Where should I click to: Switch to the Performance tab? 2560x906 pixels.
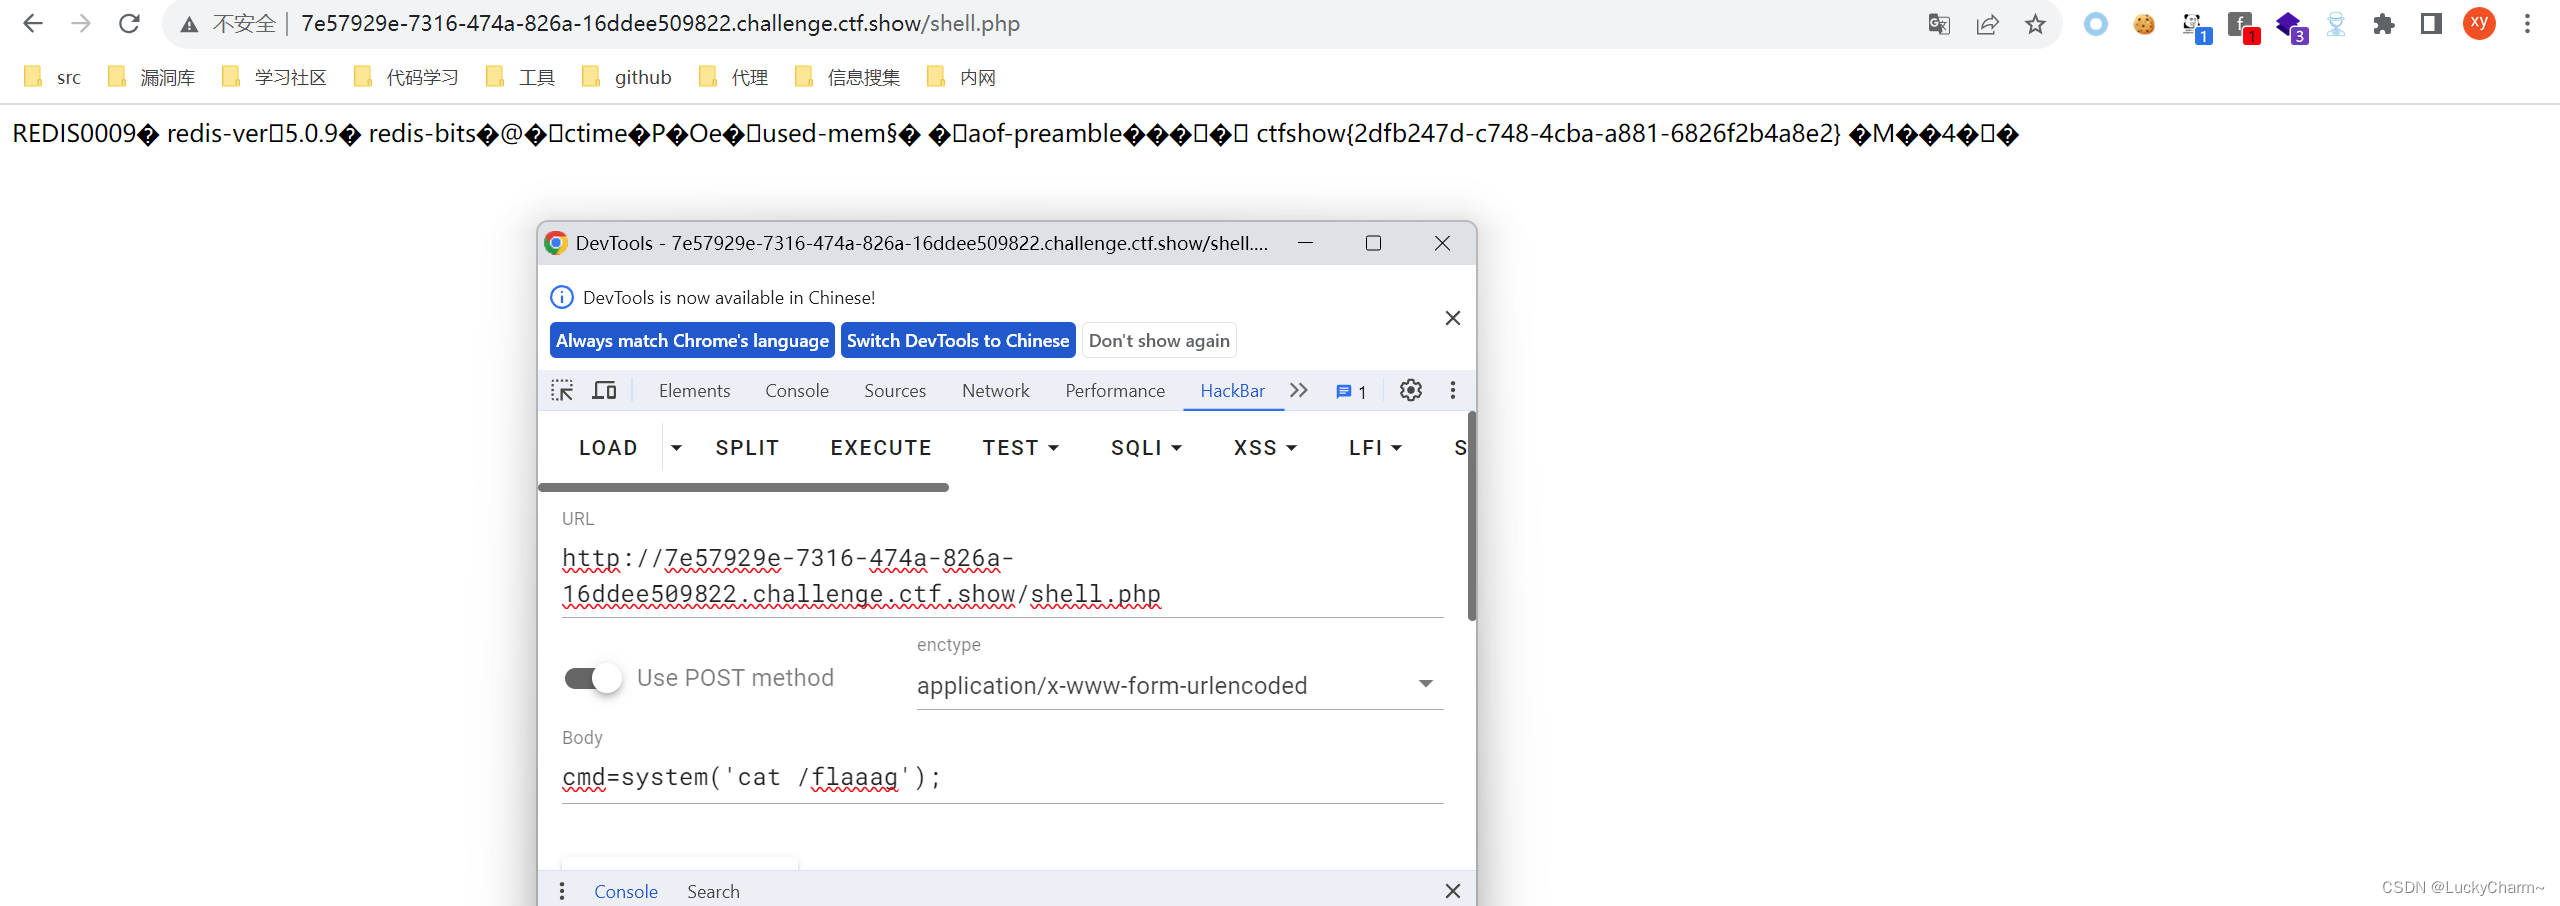point(1115,391)
